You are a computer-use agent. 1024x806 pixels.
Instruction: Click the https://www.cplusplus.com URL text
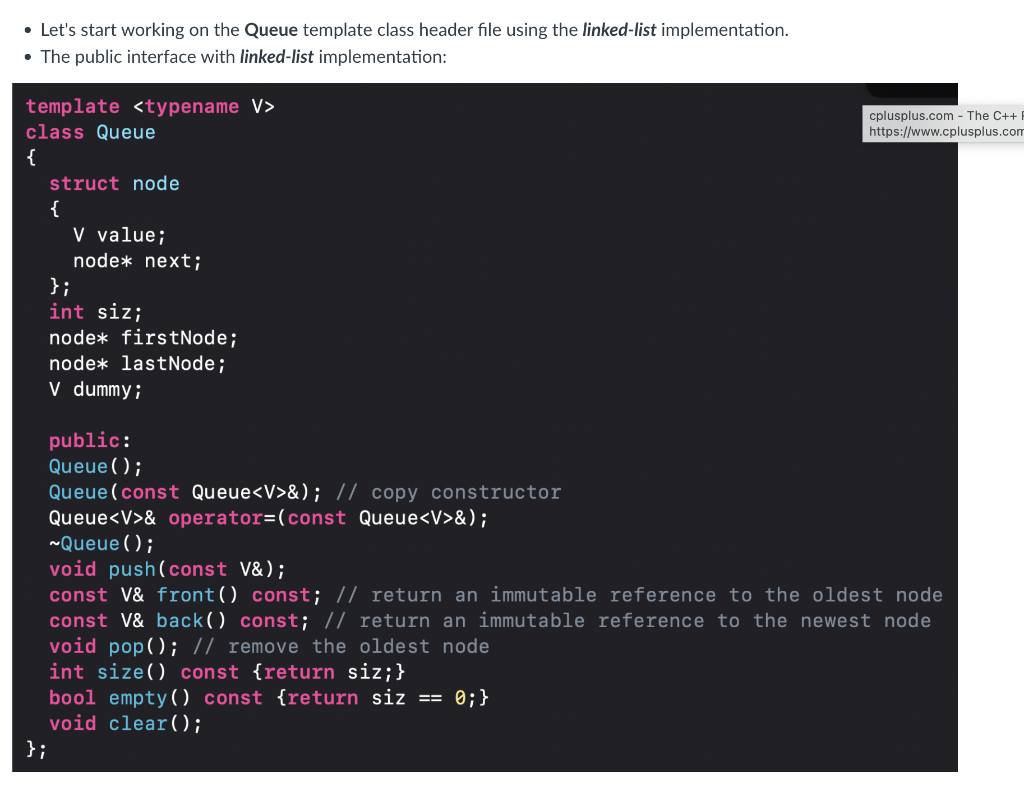[944, 131]
